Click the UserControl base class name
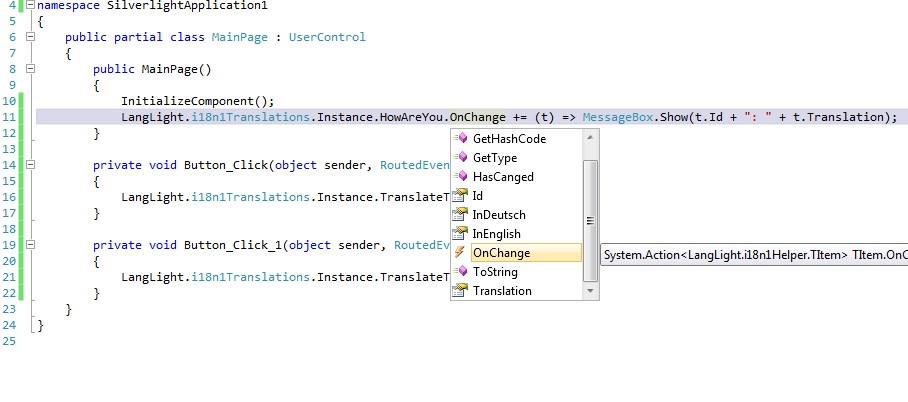 click(x=327, y=37)
